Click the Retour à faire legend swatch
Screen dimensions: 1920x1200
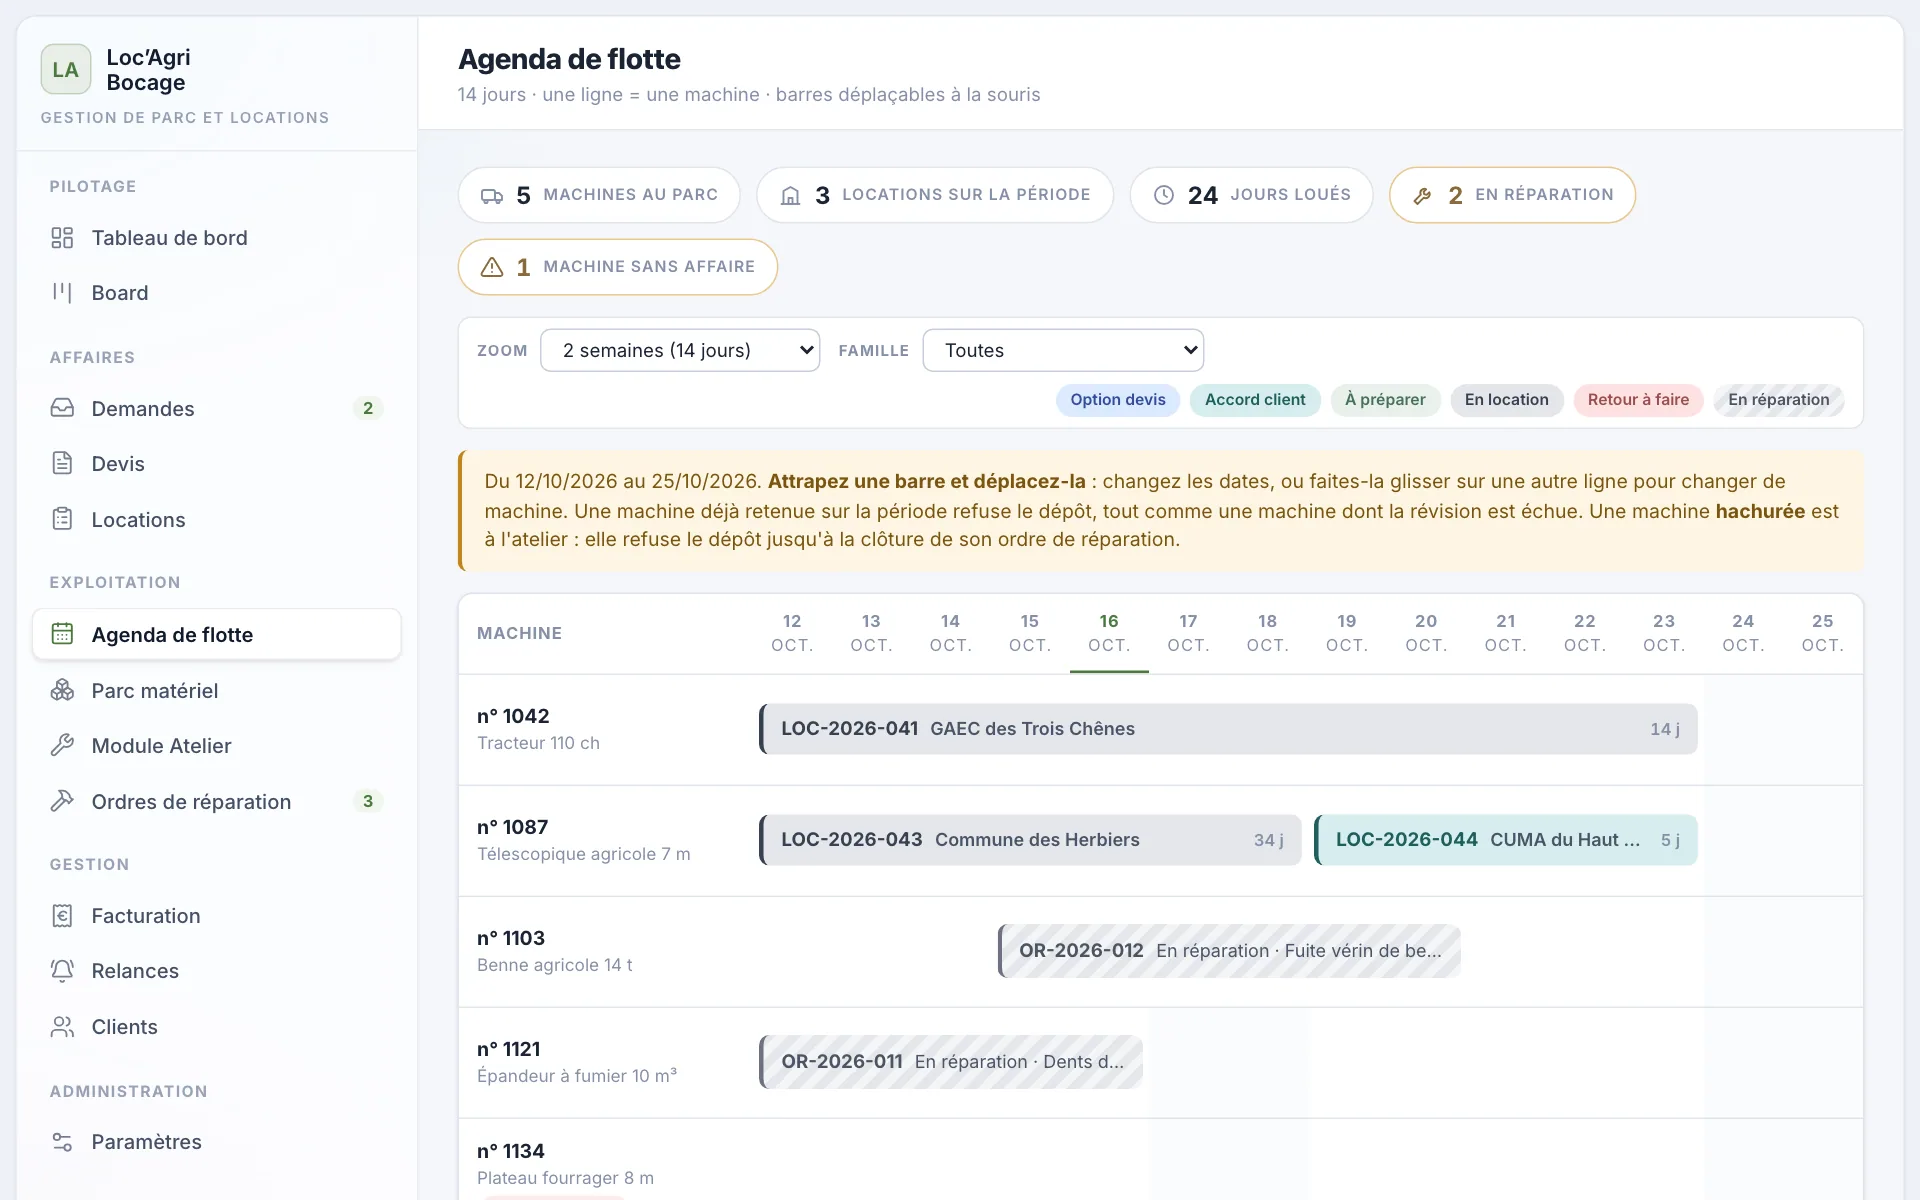[1638, 400]
